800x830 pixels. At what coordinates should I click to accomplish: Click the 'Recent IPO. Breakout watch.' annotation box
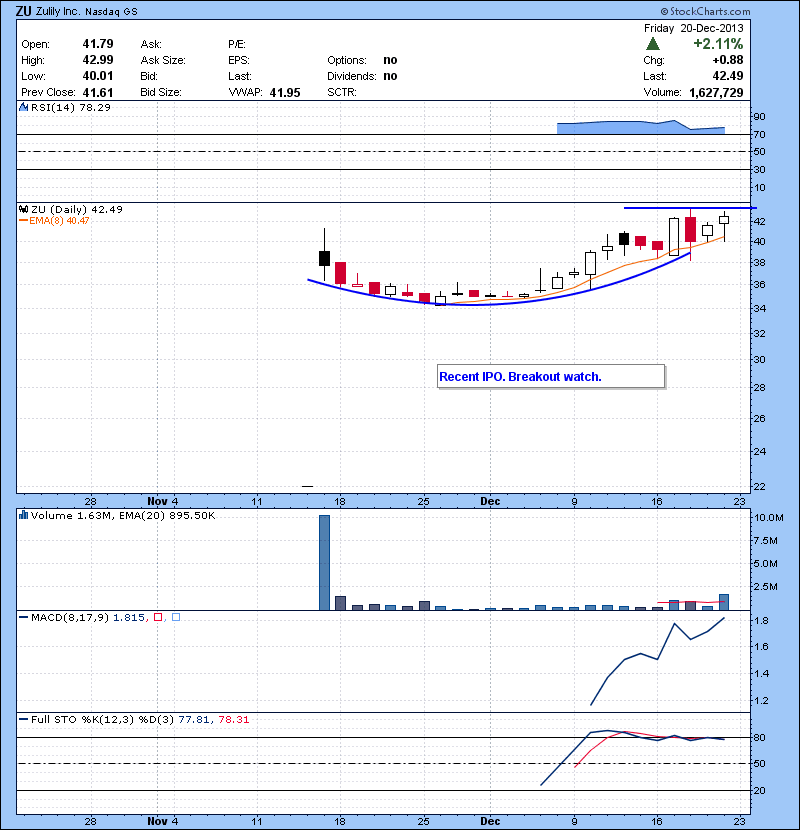(x=551, y=376)
